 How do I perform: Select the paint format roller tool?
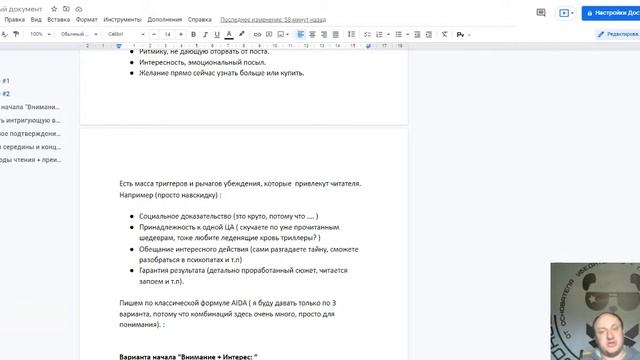tap(16, 34)
